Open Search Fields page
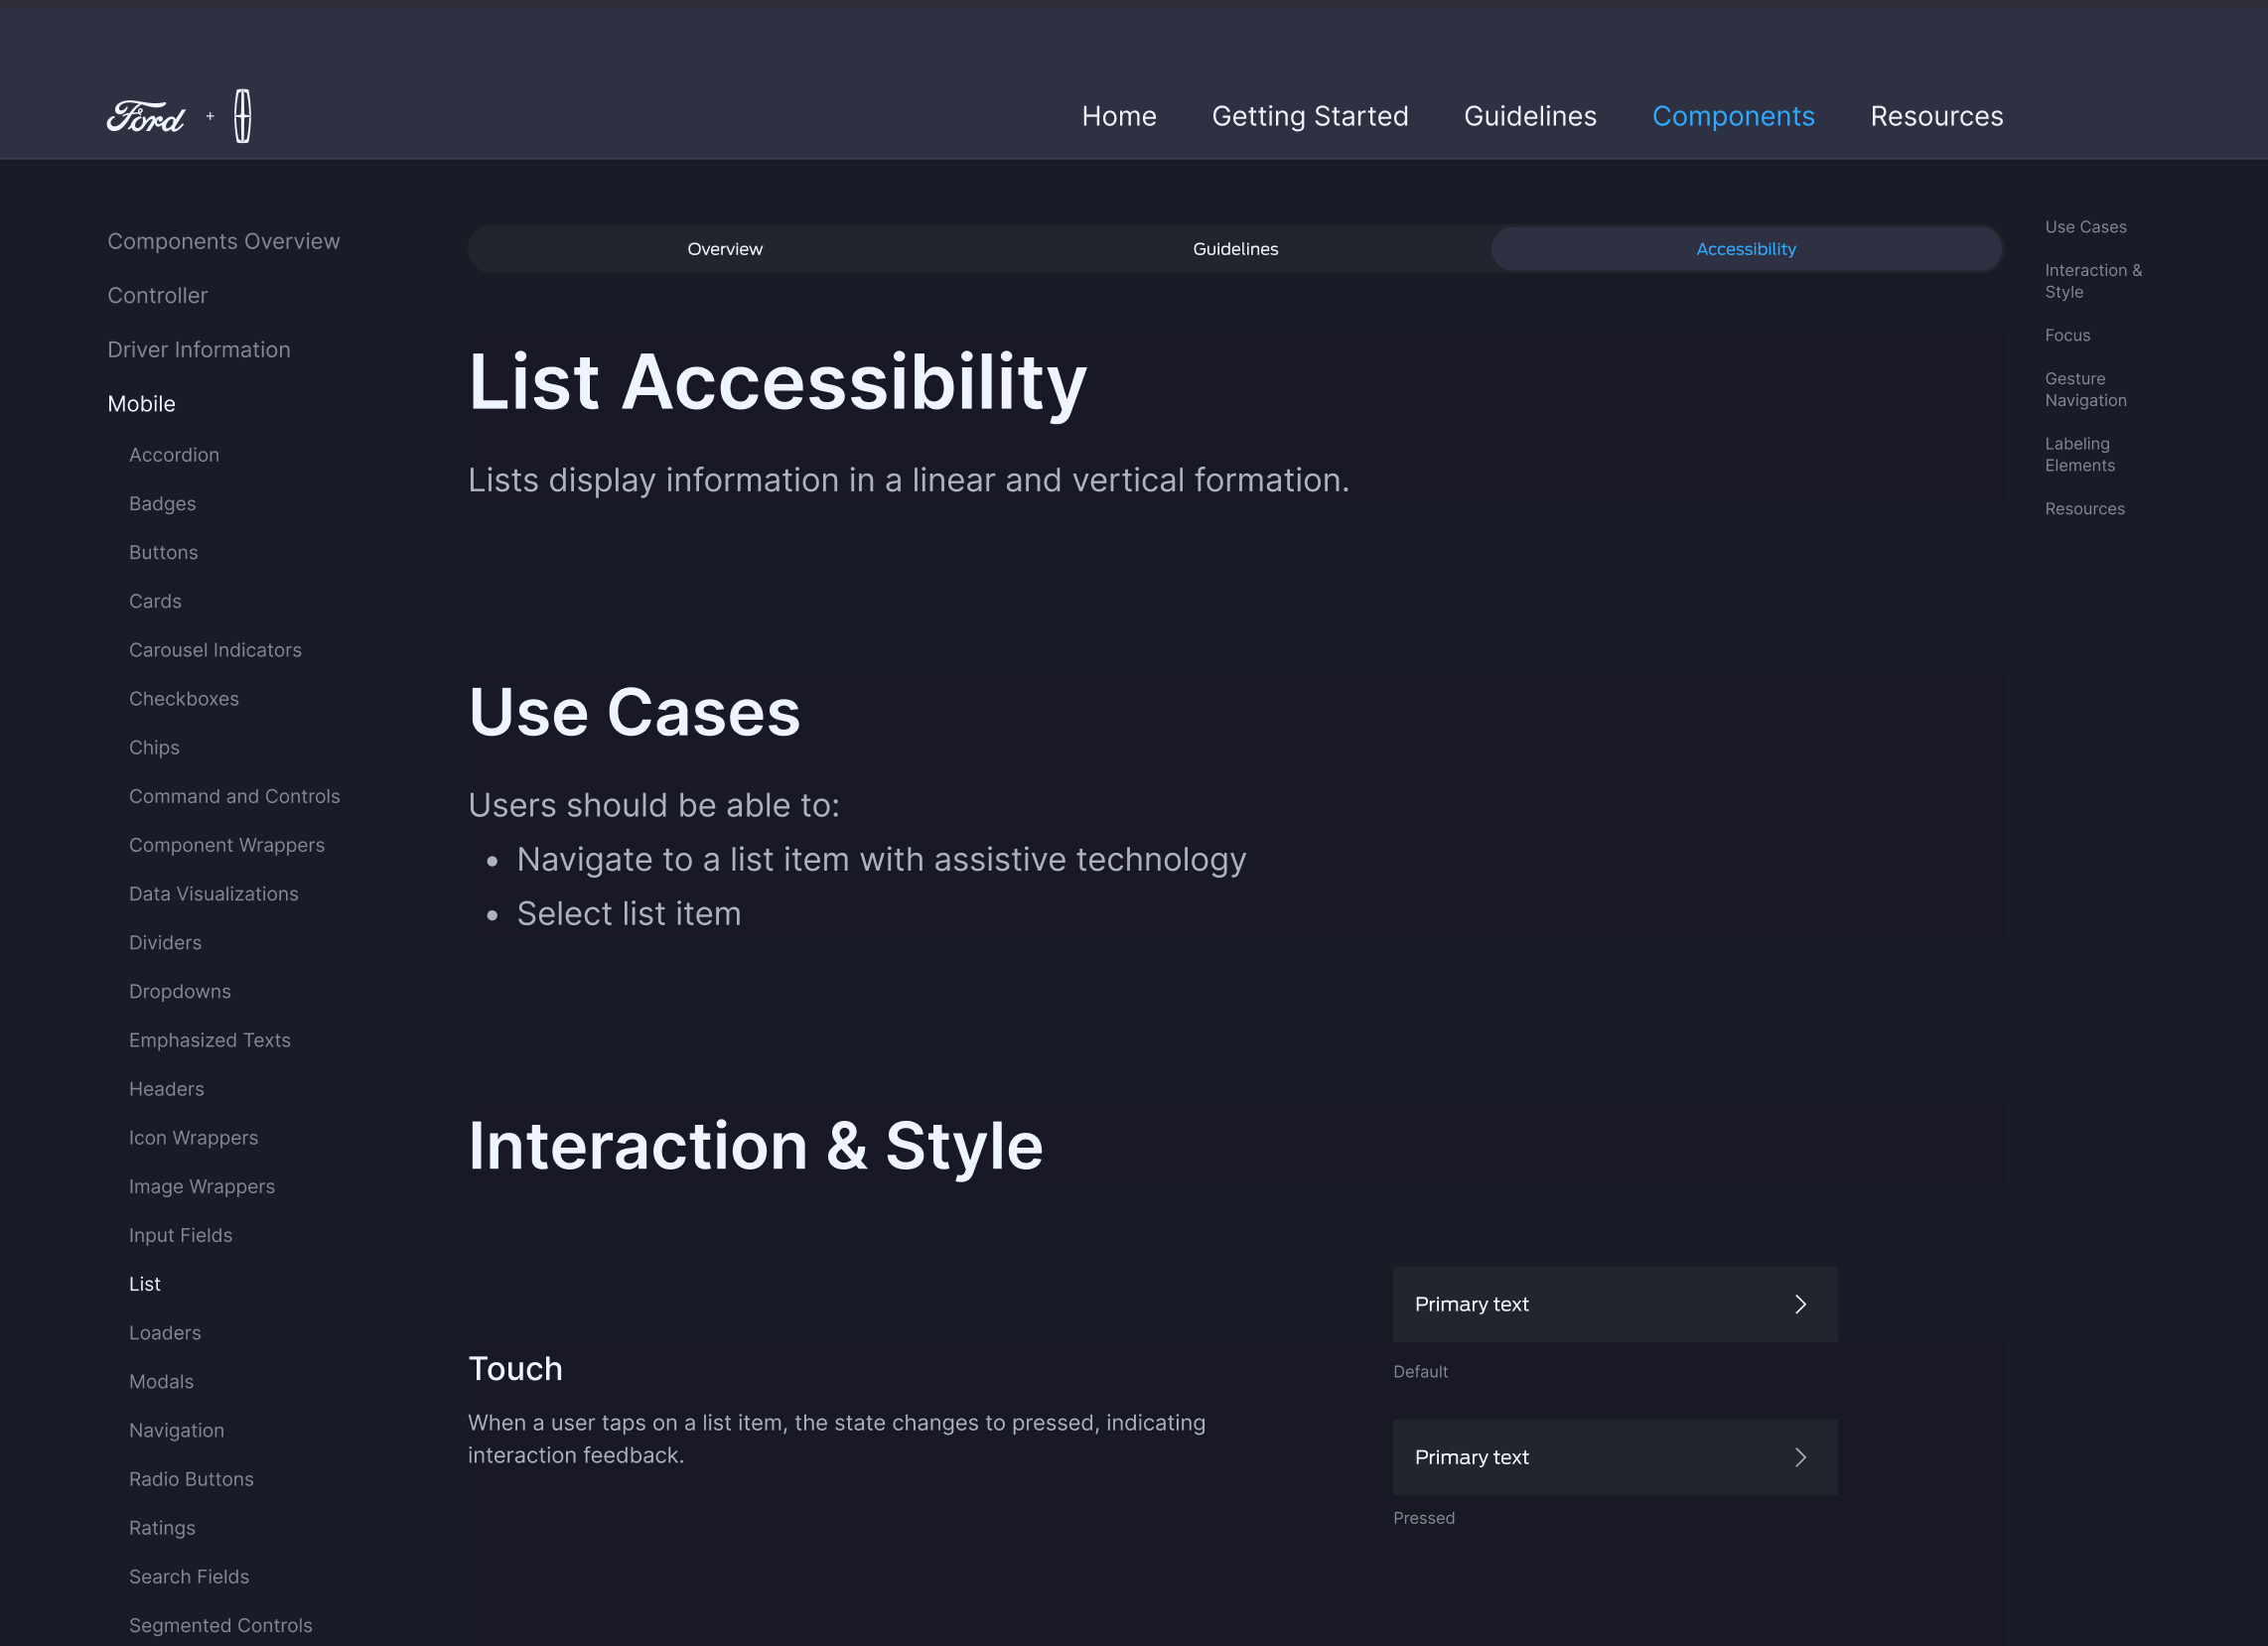The width and height of the screenshot is (2268, 1646). pyautogui.click(x=189, y=1577)
